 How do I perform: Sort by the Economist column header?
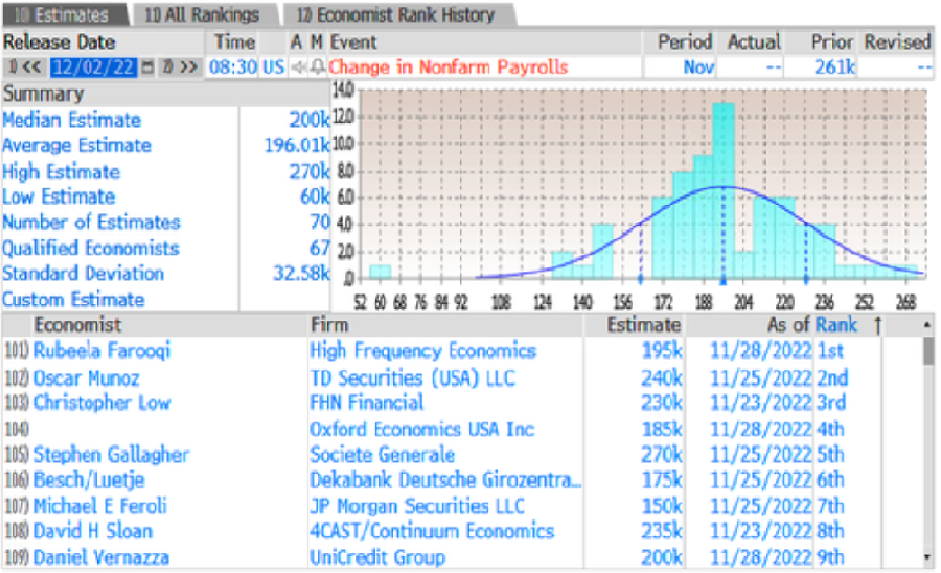[x=78, y=325]
